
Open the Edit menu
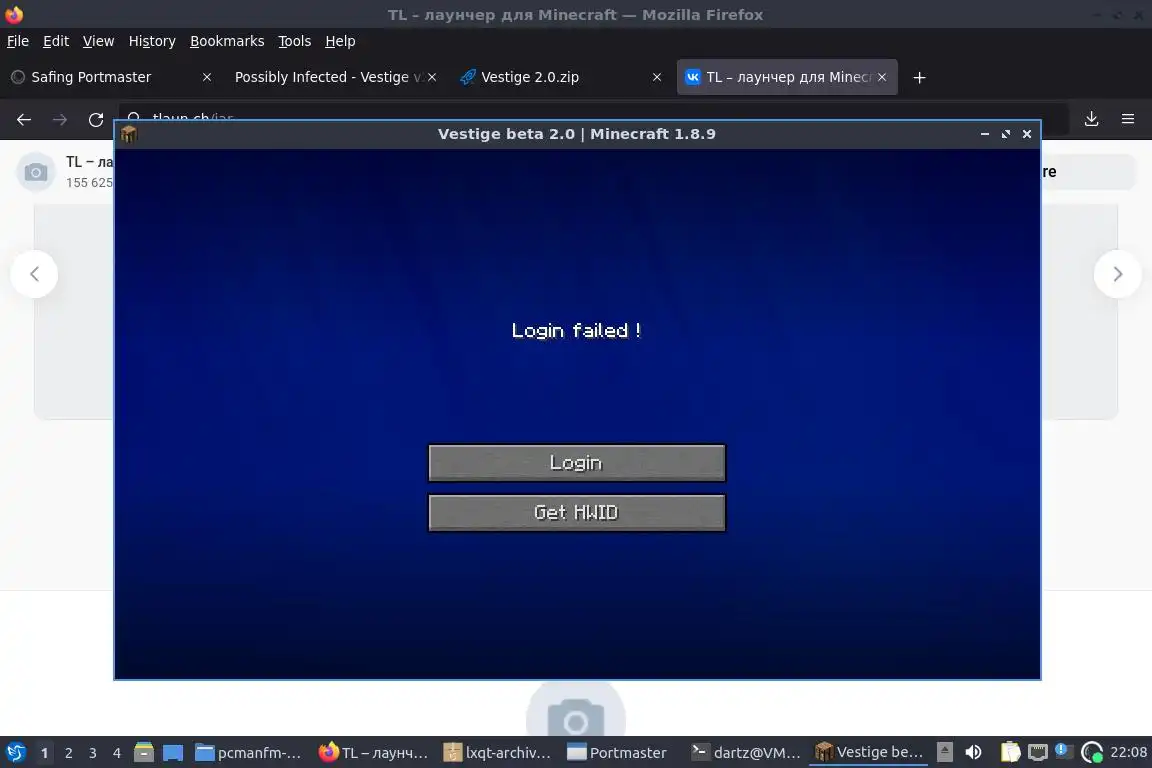point(56,41)
